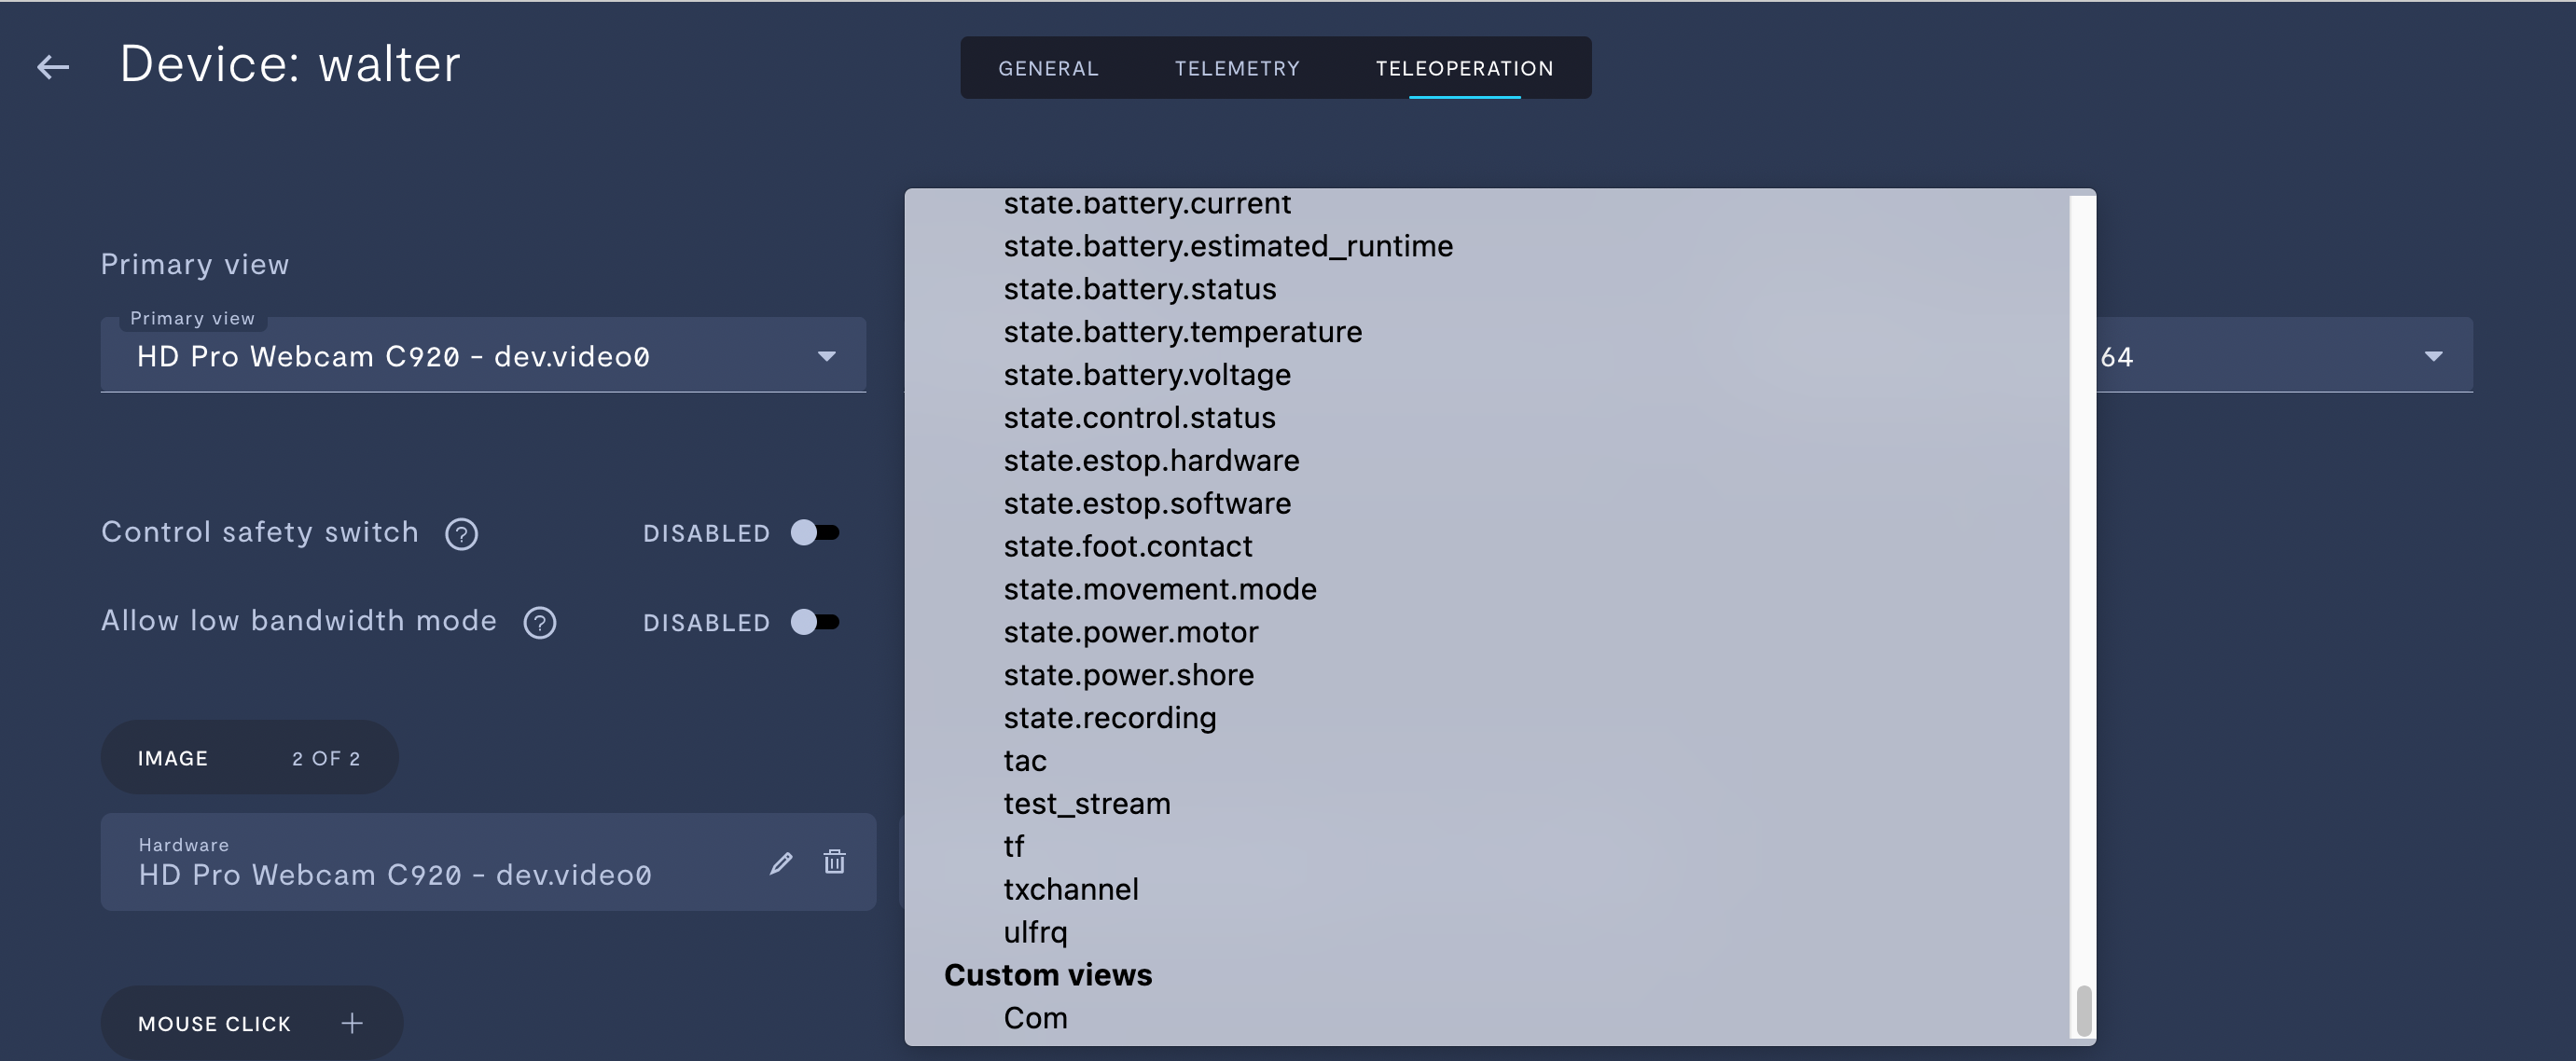Switch to the General tab
The image size is (2576, 1061).
click(1048, 68)
